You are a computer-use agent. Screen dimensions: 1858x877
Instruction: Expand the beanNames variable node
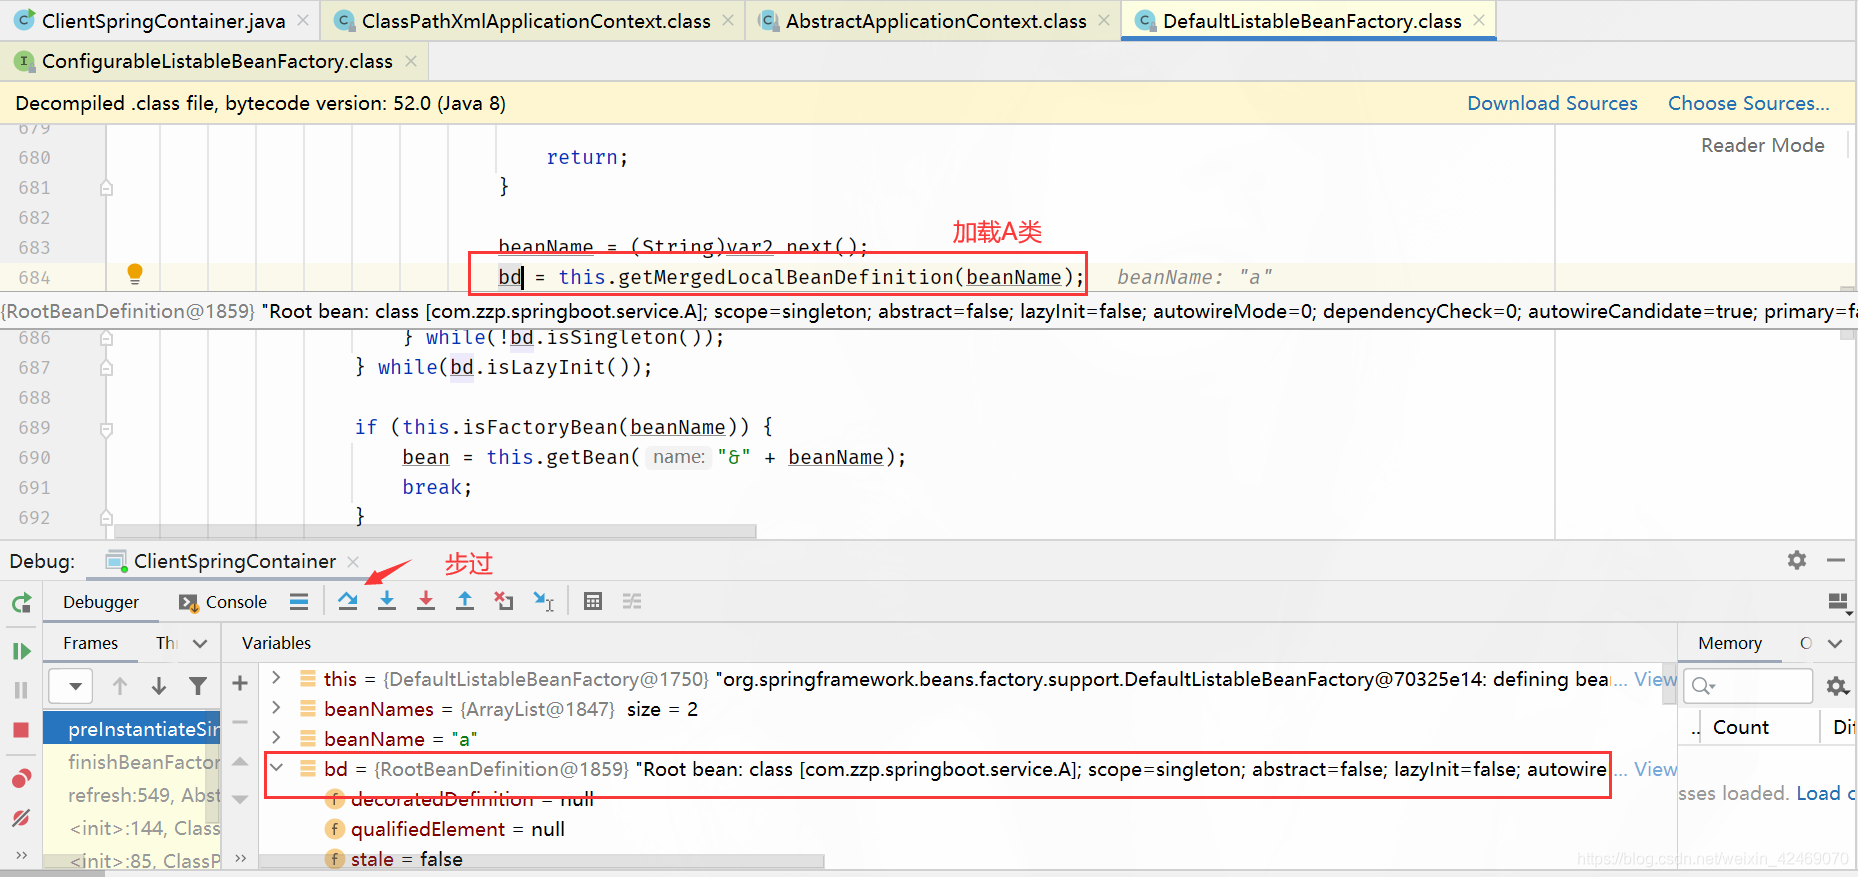(x=277, y=708)
